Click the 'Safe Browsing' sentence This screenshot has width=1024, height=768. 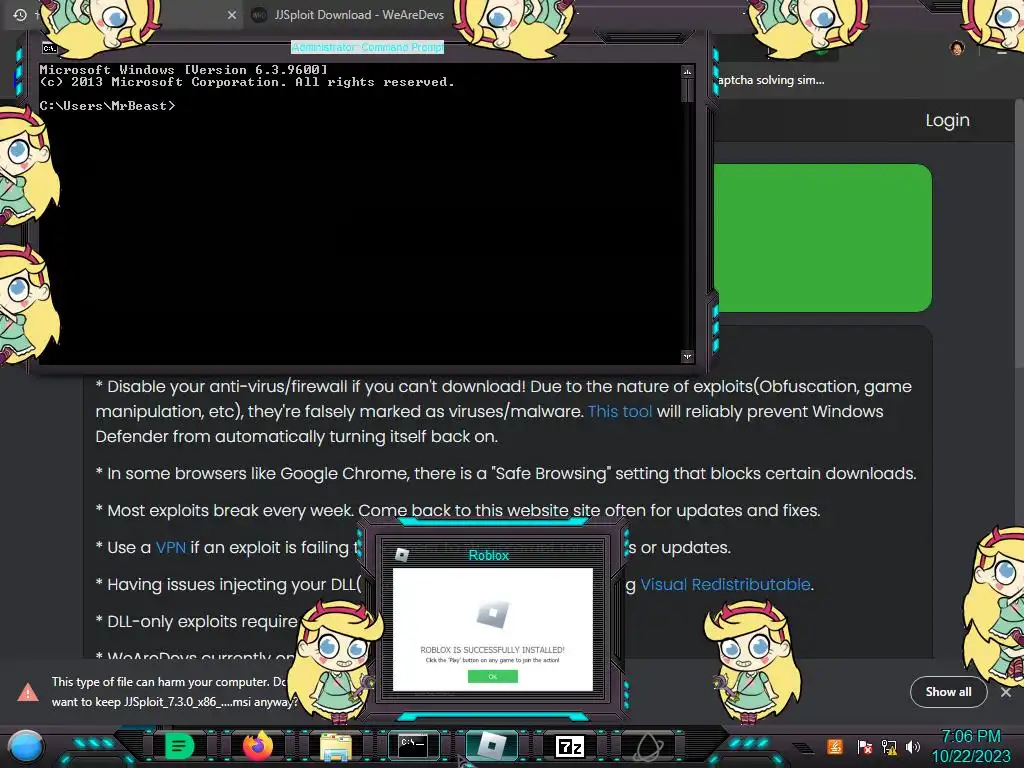tap(506, 473)
